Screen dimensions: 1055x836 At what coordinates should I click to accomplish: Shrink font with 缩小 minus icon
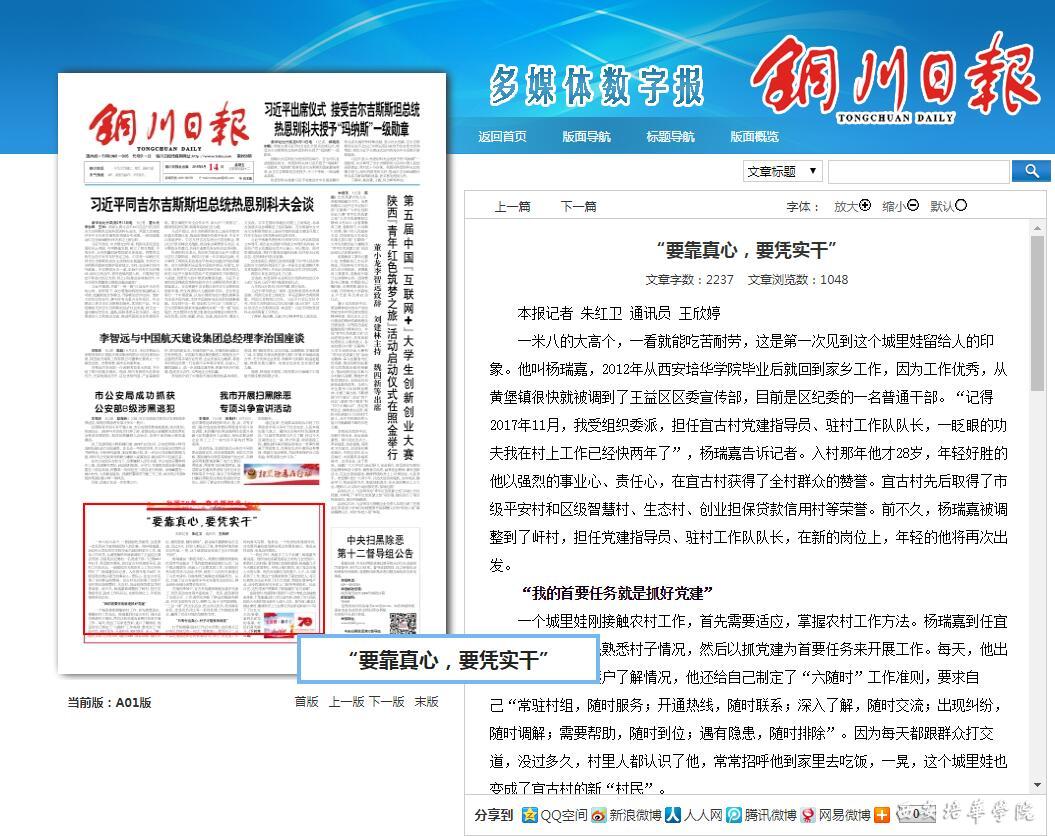tap(913, 206)
